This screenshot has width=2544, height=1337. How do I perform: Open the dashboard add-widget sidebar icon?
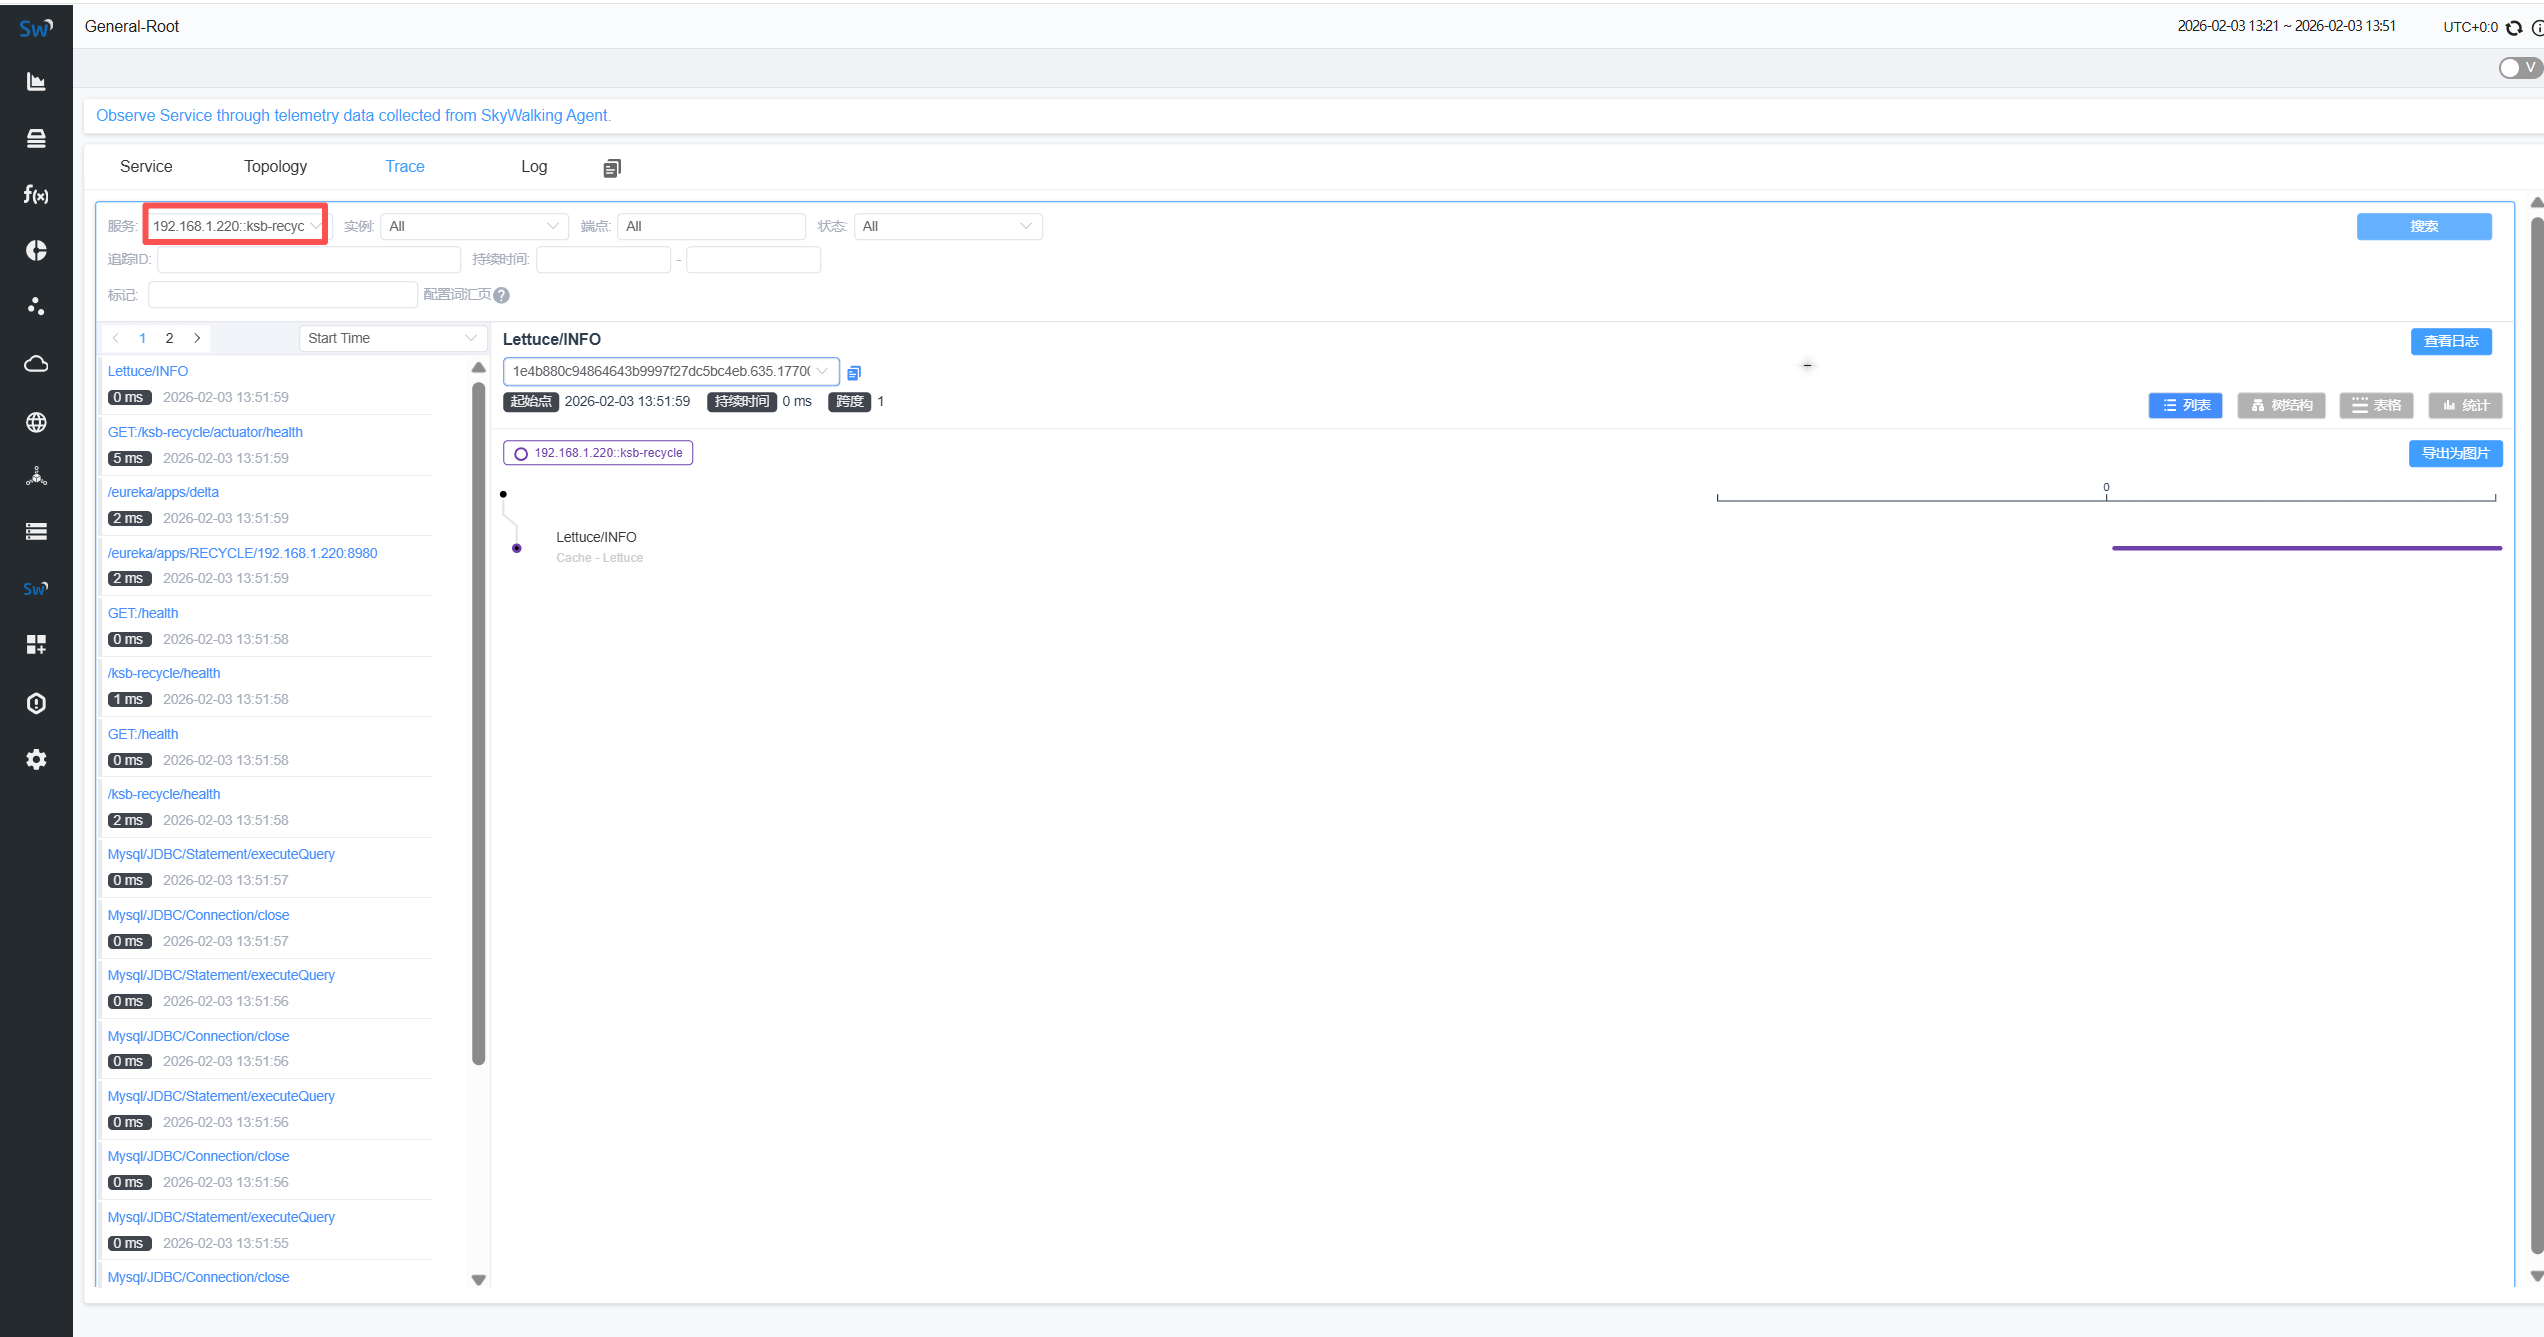point(36,645)
